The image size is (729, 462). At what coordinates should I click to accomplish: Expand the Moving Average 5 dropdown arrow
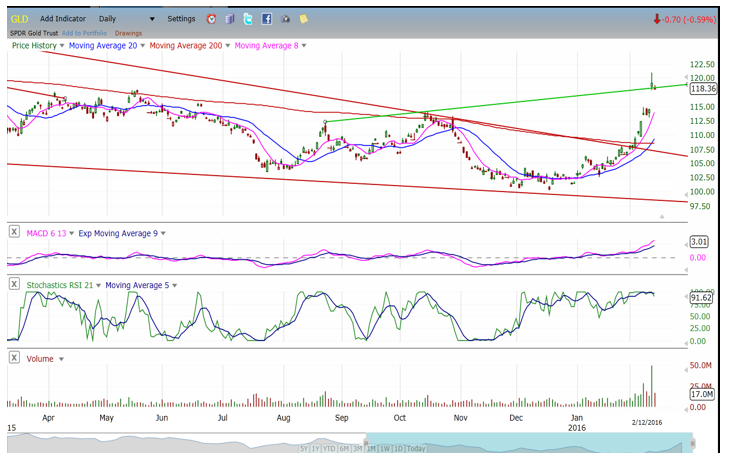tap(175, 285)
